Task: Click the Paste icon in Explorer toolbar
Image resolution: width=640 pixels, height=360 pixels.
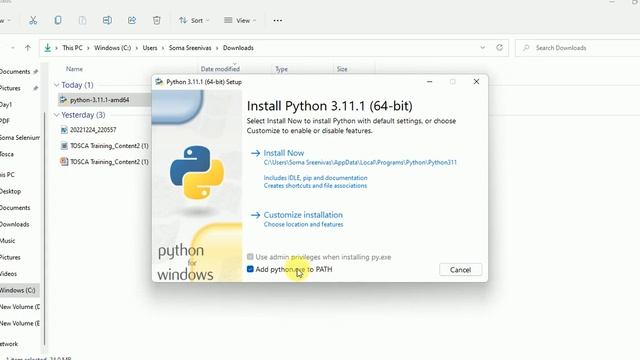Action: (82, 20)
